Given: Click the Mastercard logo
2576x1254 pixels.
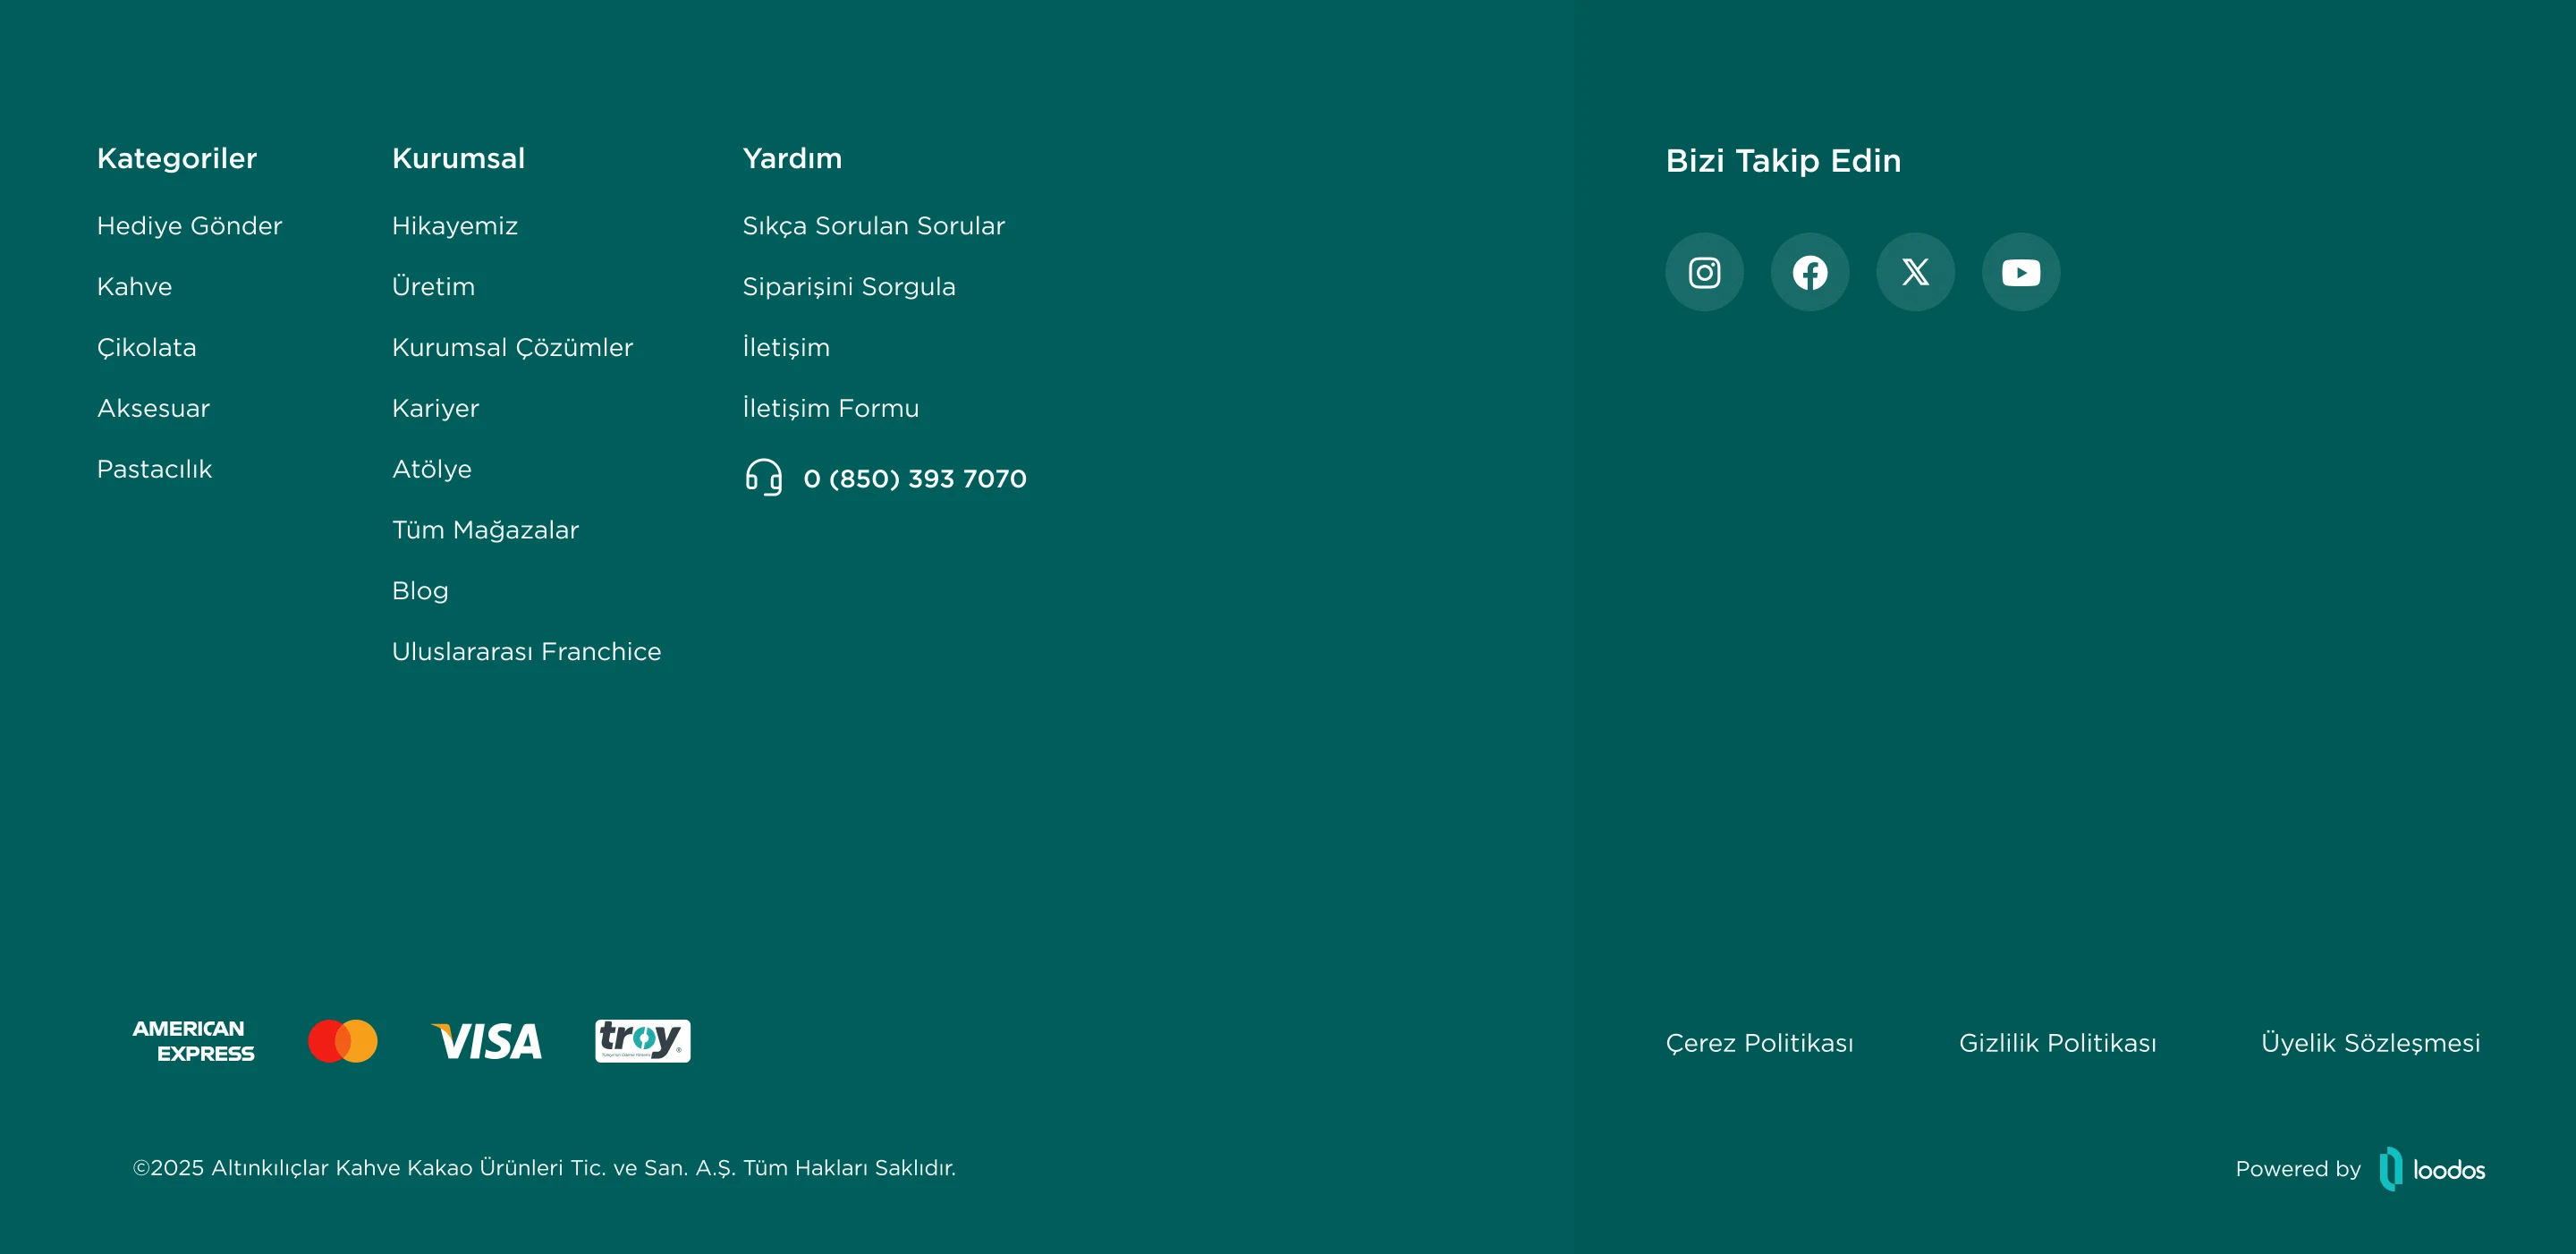Looking at the screenshot, I should coord(343,1041).
